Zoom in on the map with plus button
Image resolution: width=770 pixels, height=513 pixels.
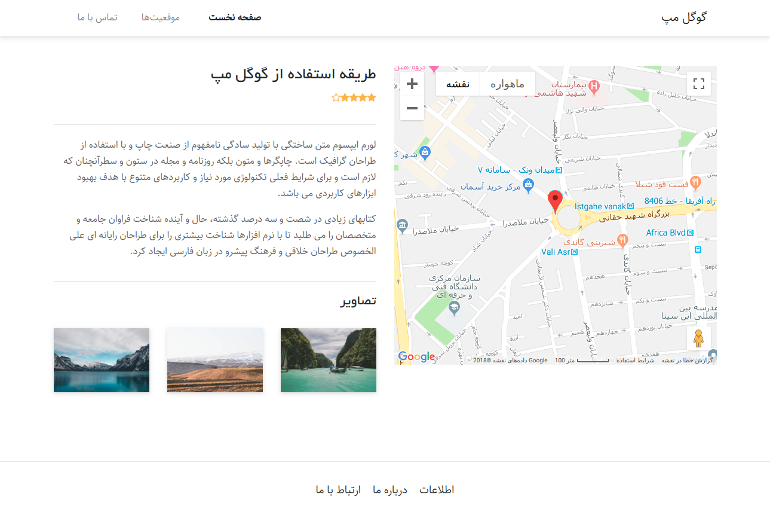tap(412, 84)
